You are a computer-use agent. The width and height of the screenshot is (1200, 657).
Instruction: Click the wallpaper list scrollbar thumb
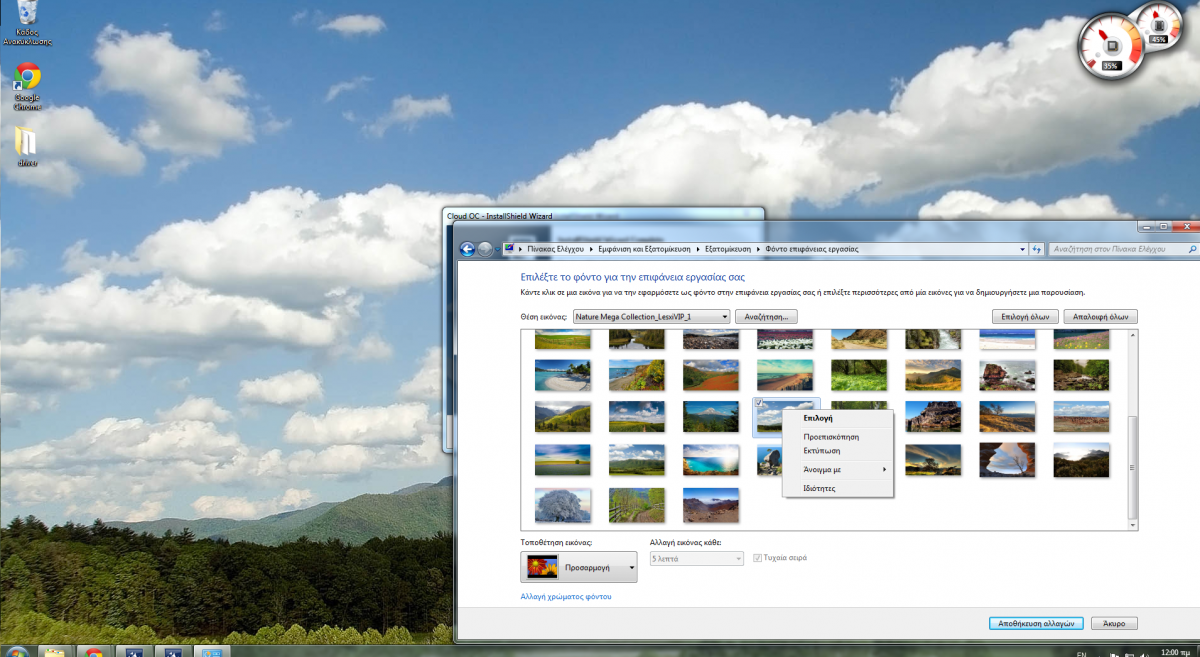[x=1133, y=468]
